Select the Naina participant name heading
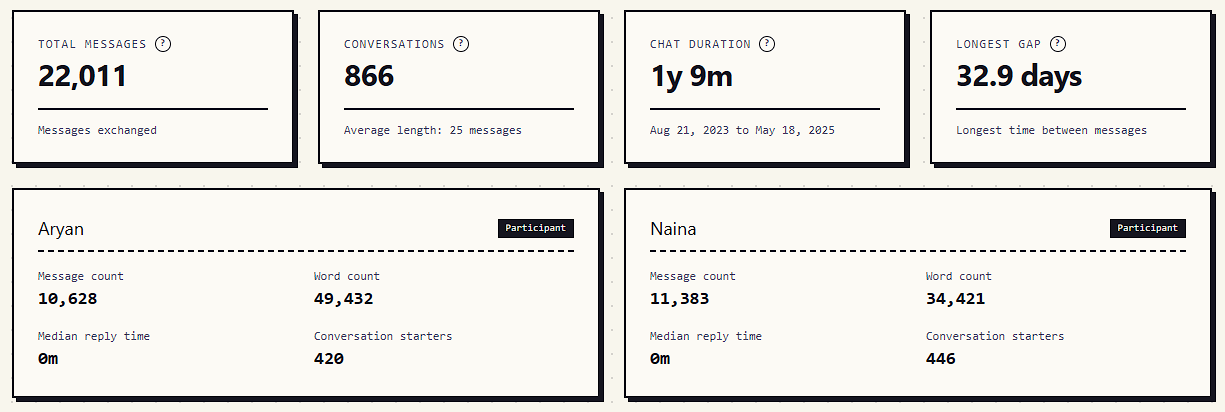 click(x=673, y=229)
